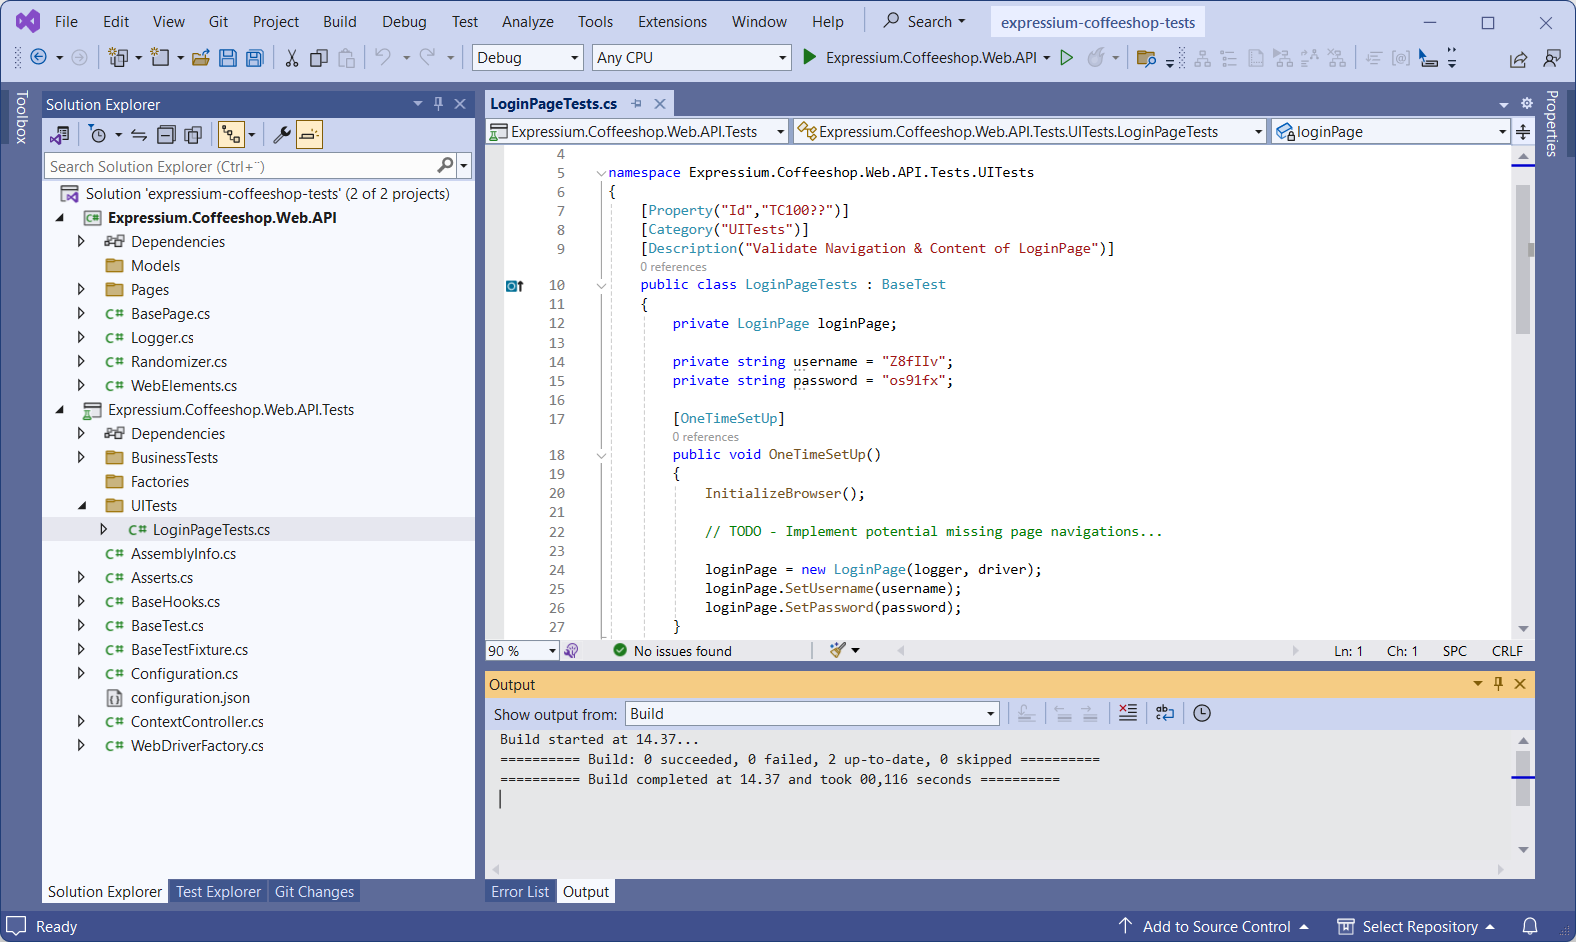Open Properties wrench icon in Solution Explorer

[x=282, y=135]
